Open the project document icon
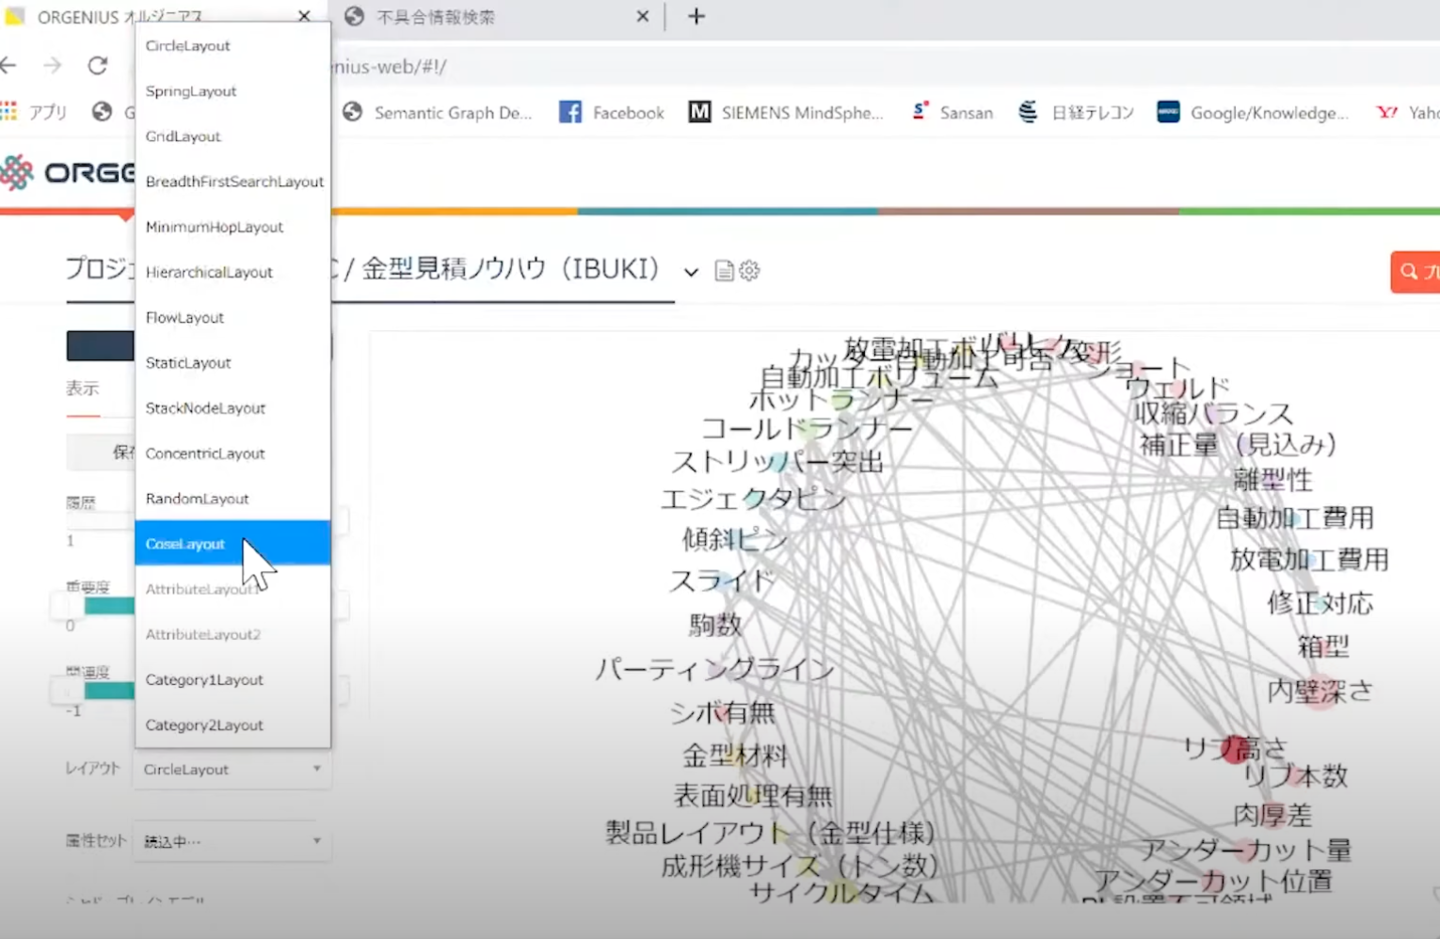 [724, 271]
